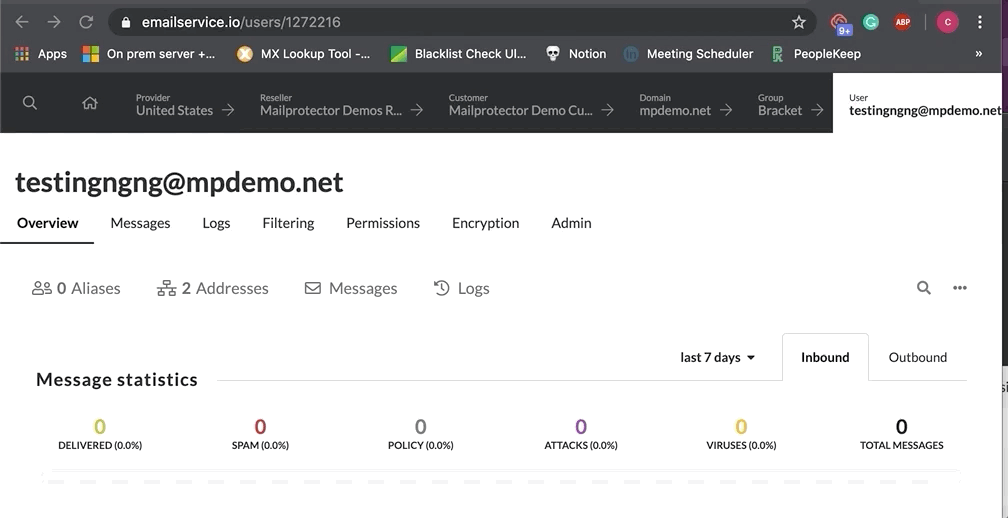The width and height of the screenshot is (1008, 518).
Task: Click the overview magnifier search icon
Action: [x=924, y=288]
